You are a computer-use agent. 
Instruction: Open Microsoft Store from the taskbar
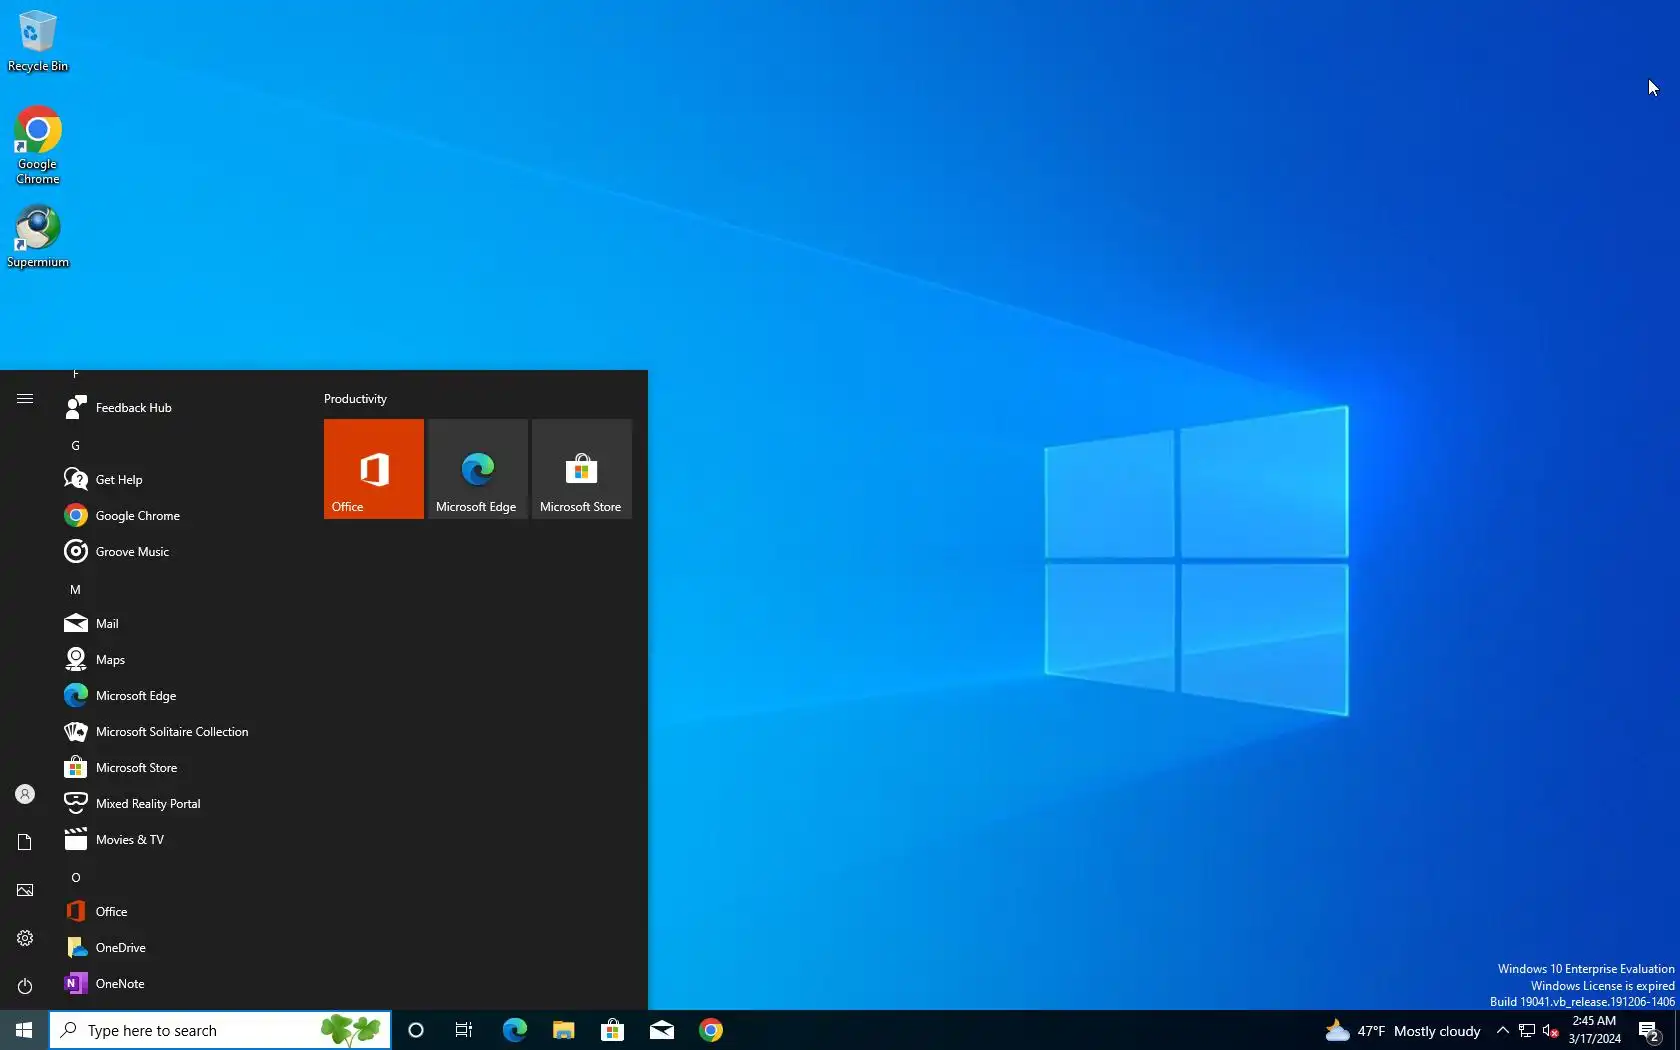[x=612, y=1030]
